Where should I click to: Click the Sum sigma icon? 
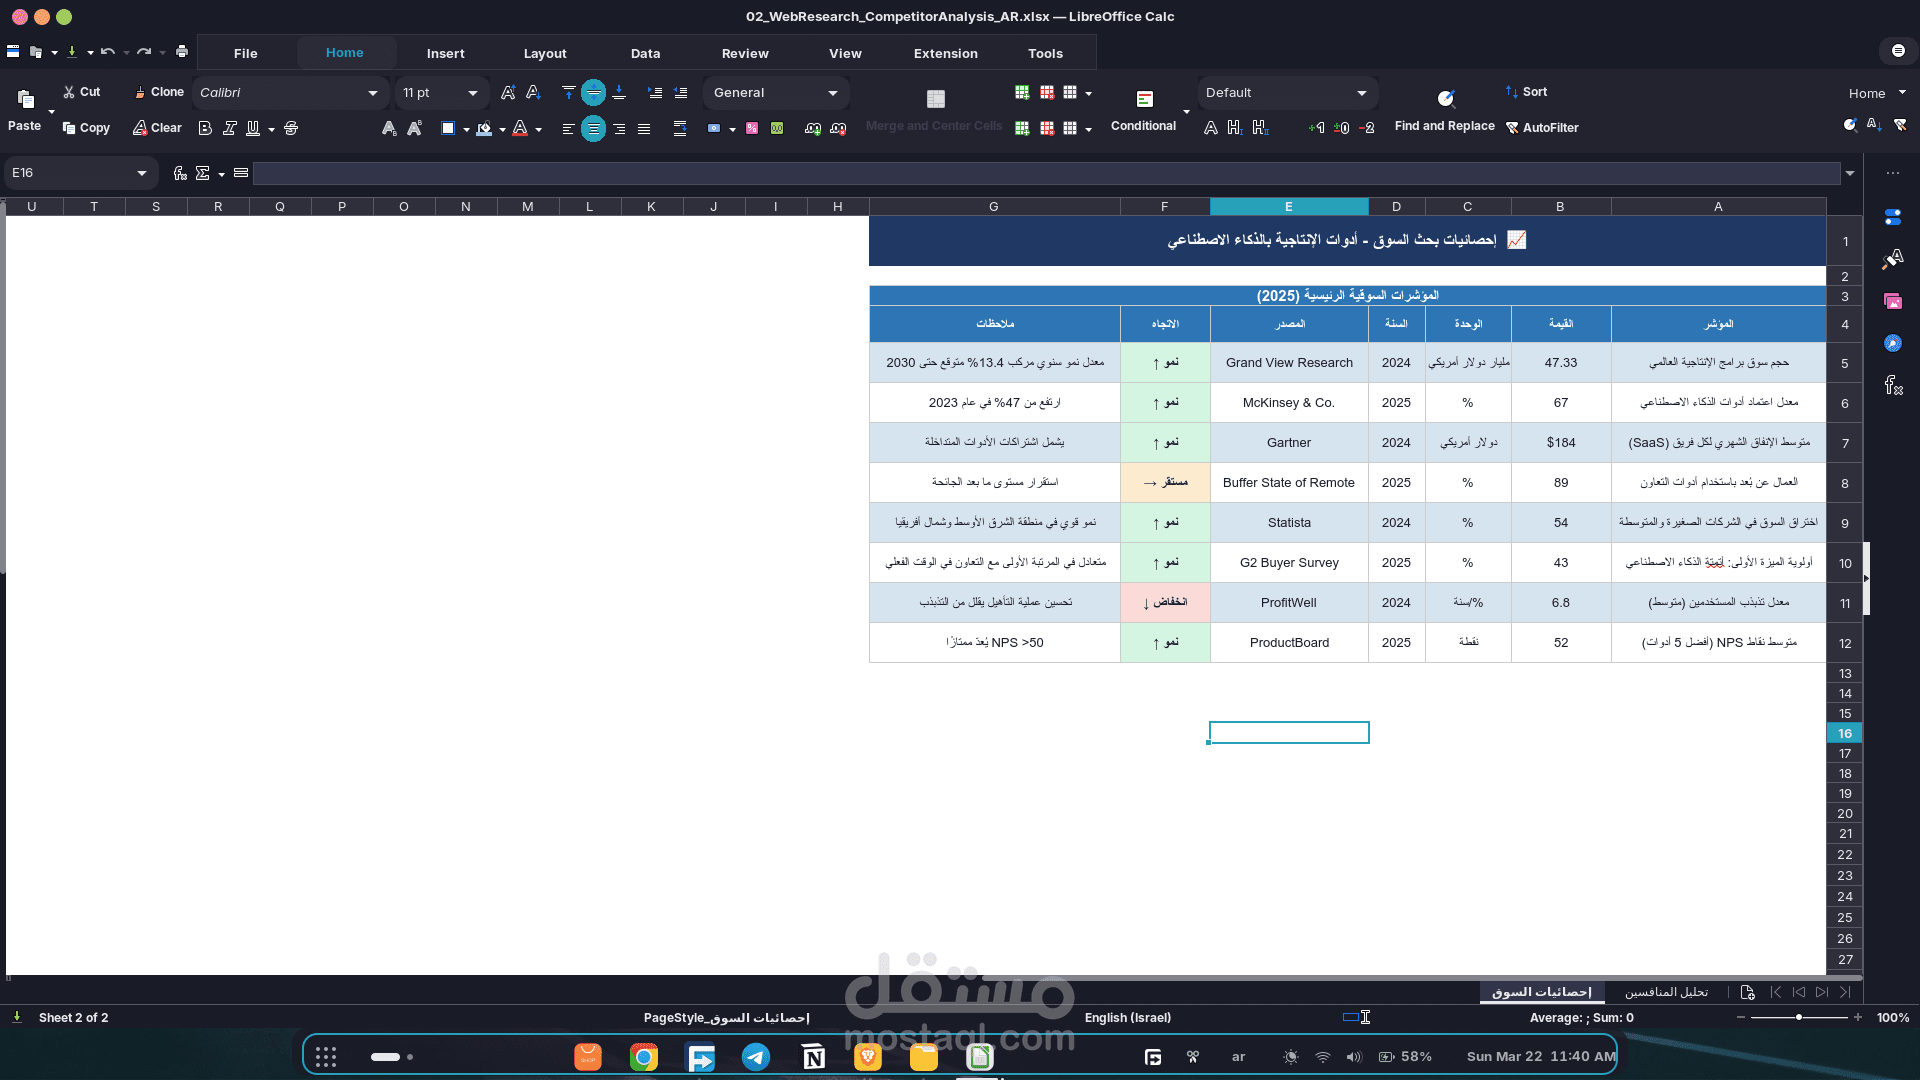pyautogui.click(x=203, y=173)
